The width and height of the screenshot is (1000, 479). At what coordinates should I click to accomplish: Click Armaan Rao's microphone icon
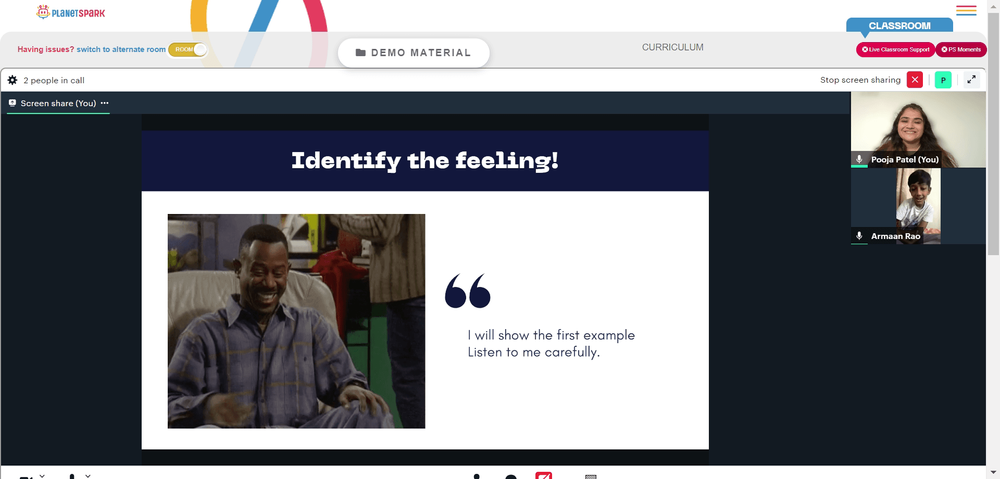[x=859, y=235]
